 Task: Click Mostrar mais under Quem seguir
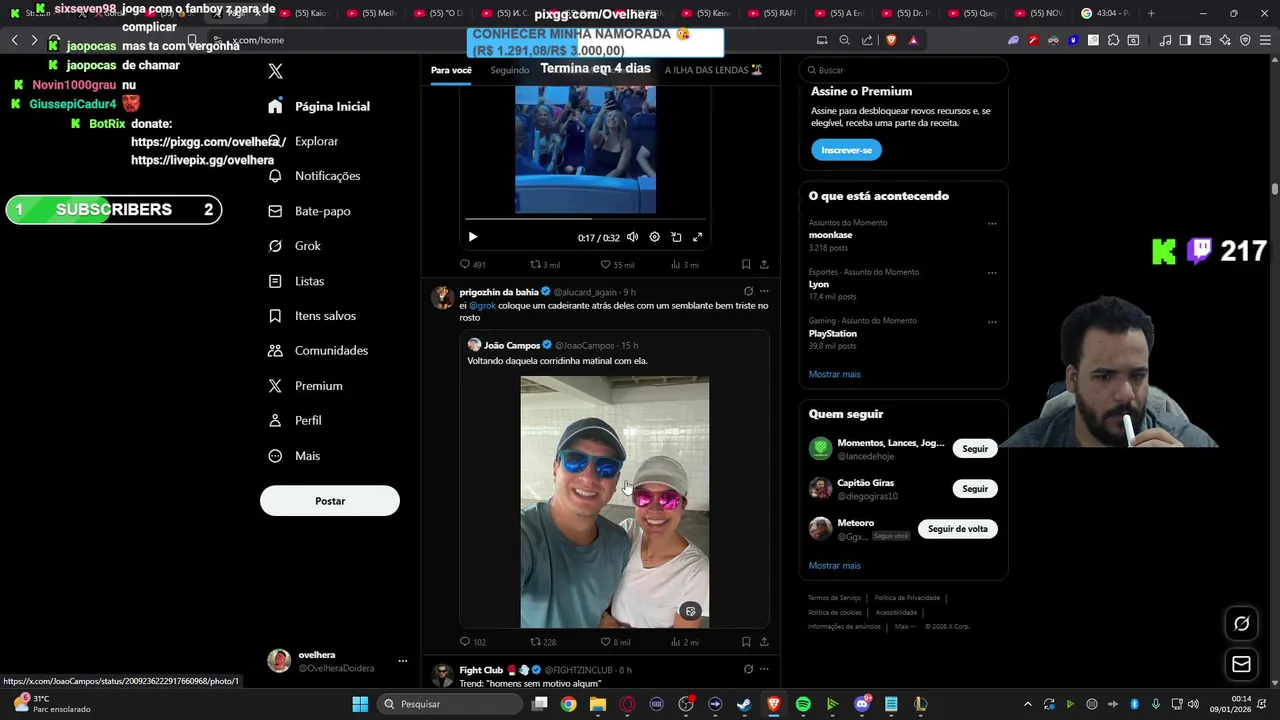pyautogui.click(x=835, y=566)
